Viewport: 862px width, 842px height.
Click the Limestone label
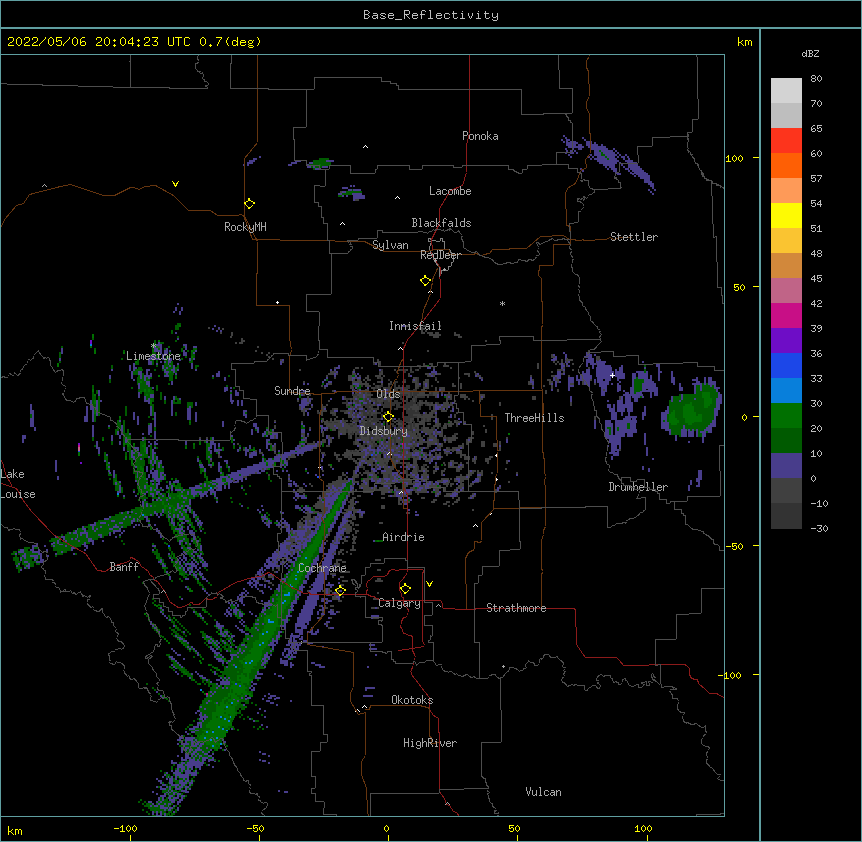(x=153, y=356)
